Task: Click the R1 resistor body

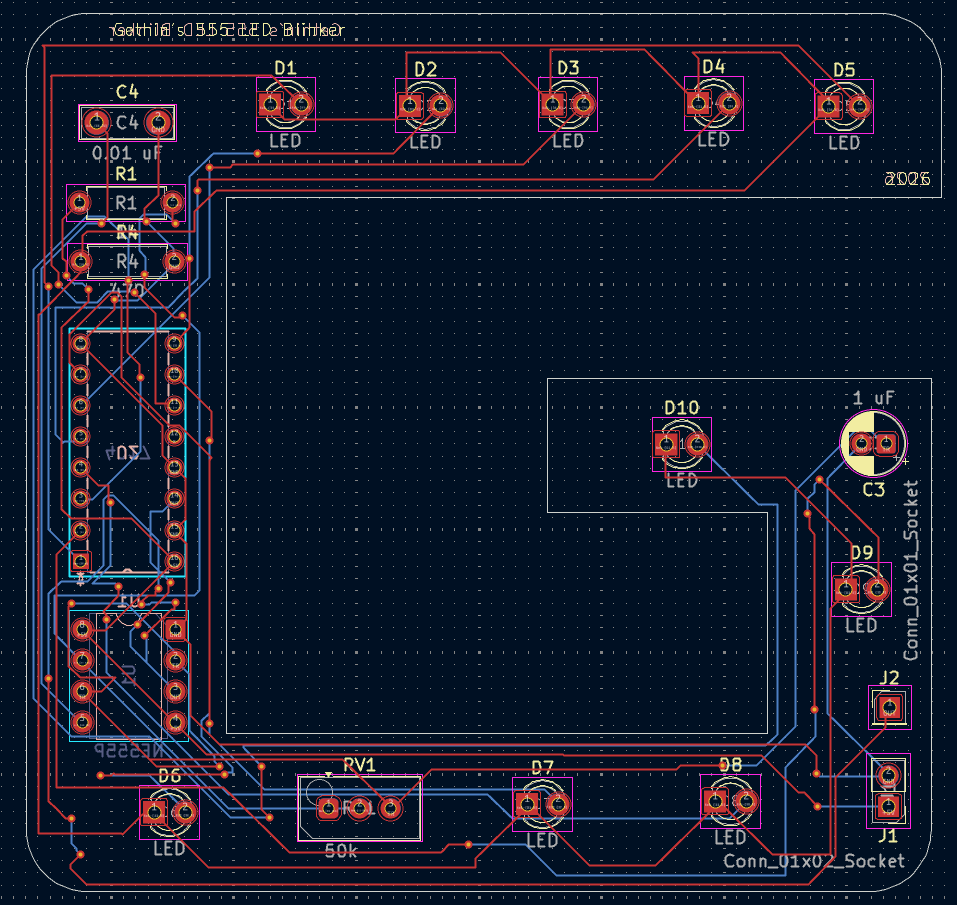Action: click(126, 203)
